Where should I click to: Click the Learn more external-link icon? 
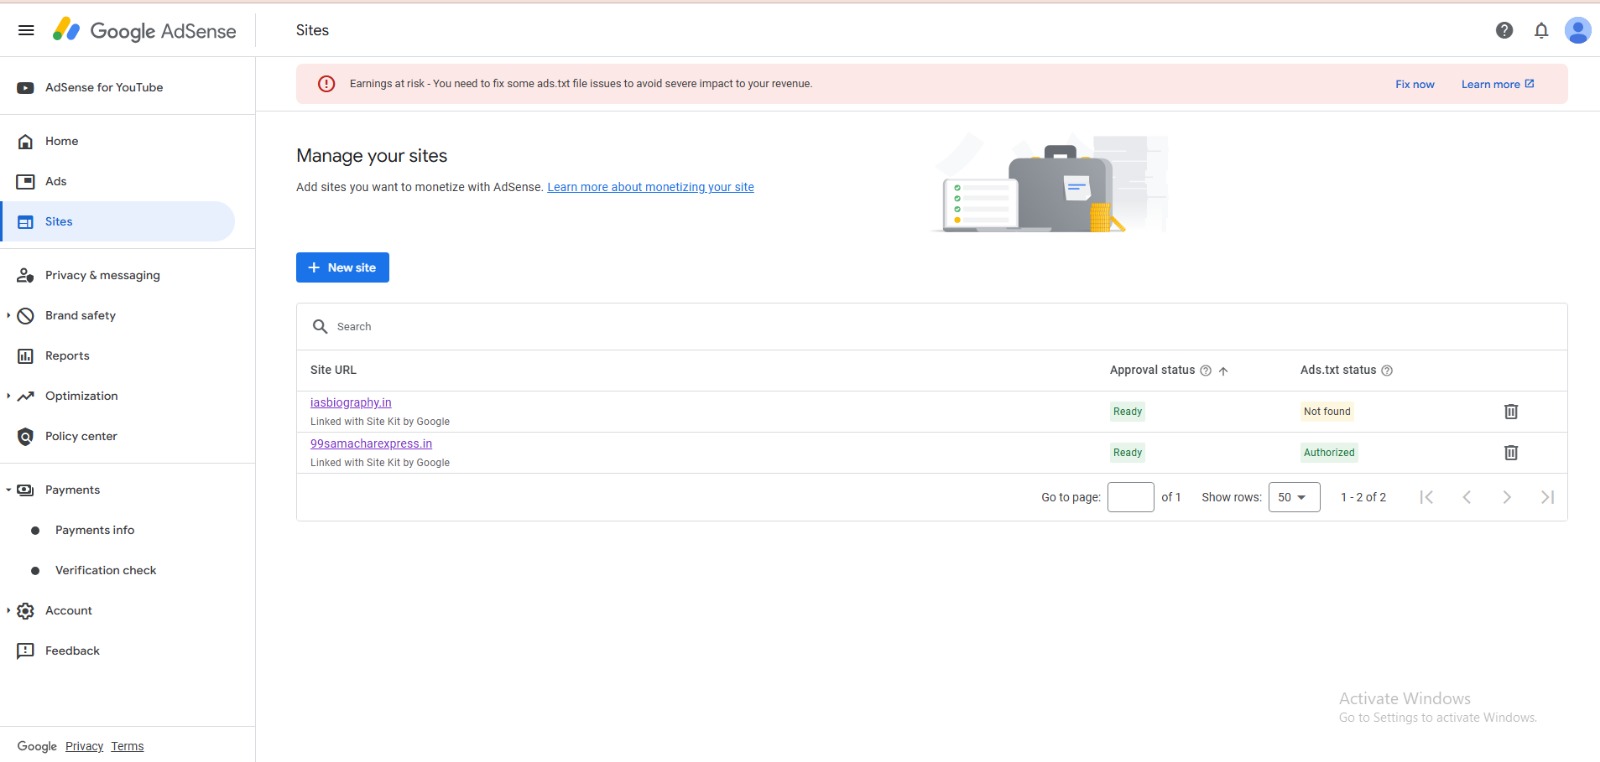pyautogui.click(x=1529, y=84)
